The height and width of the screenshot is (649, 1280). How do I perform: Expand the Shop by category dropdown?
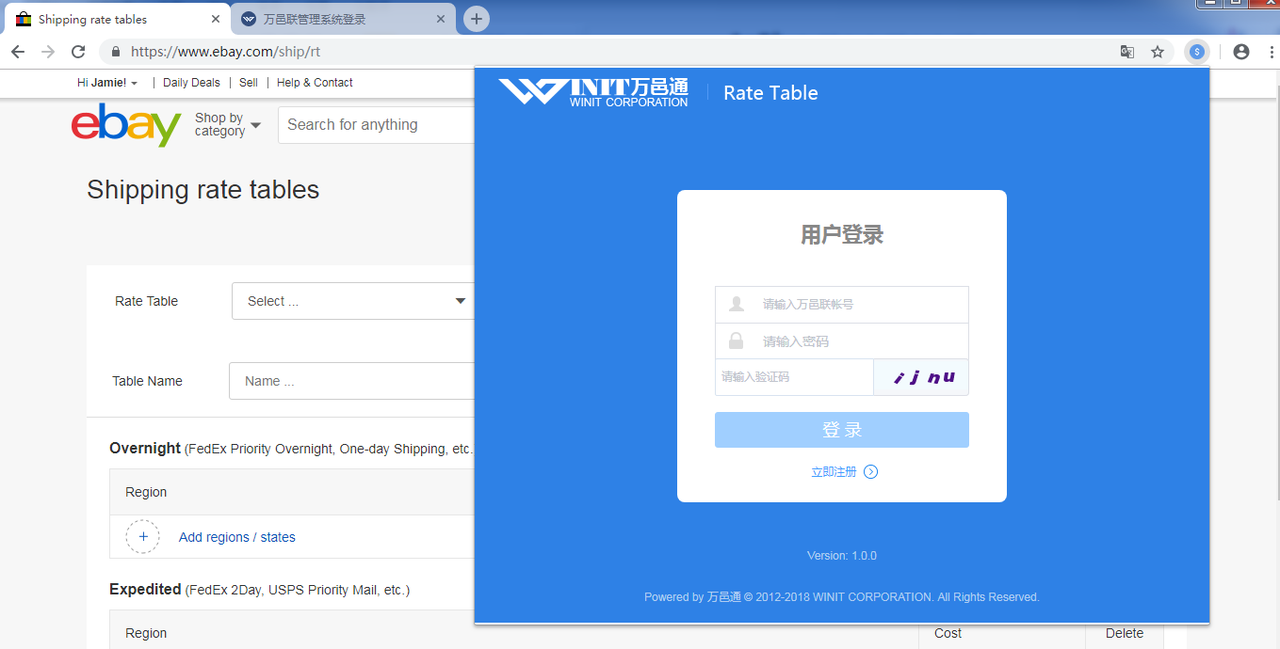(228, 125)
